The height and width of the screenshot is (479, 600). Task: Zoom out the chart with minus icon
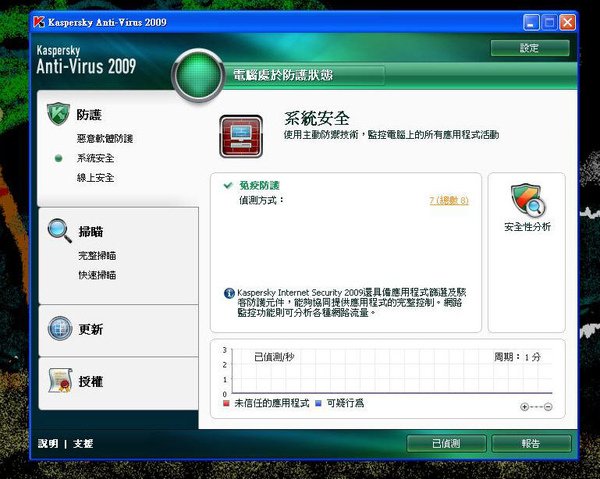click(x=548, y=407)
